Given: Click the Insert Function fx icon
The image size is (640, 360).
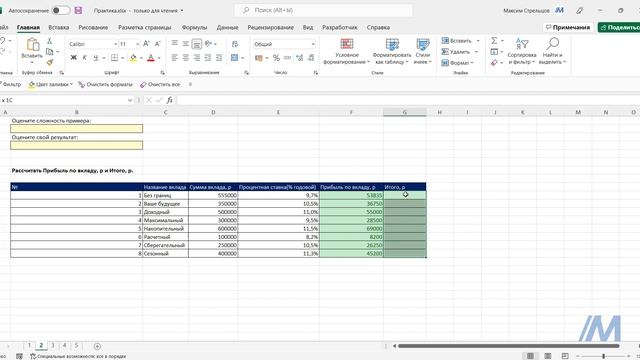Looking at the screenshot, I should pyautogui.click(x=169, y=100).
